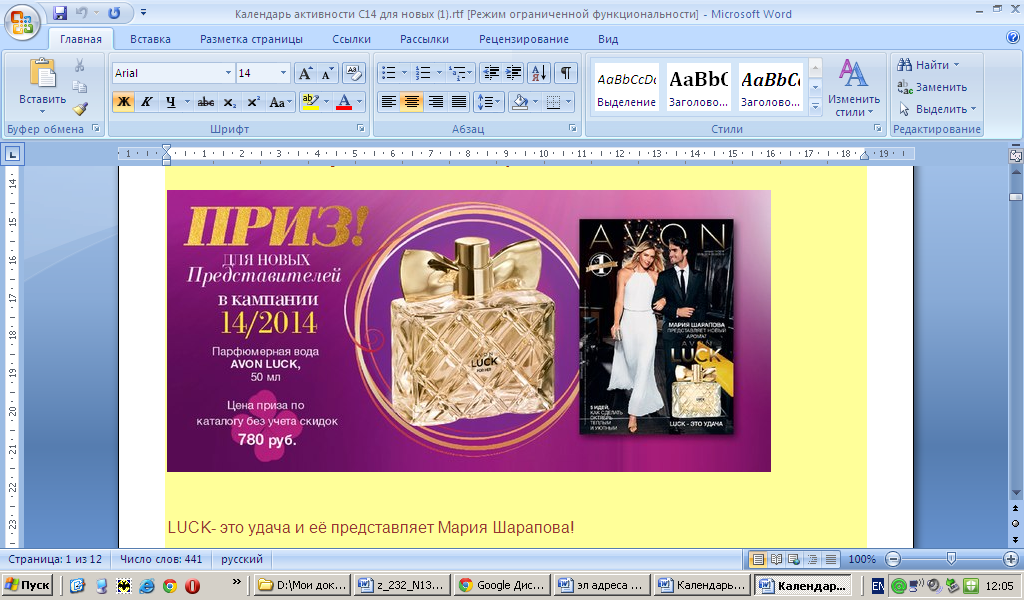Toggle Bold (Ж) formatting
The image size is (1024, 600).
[x=123, y=102]
